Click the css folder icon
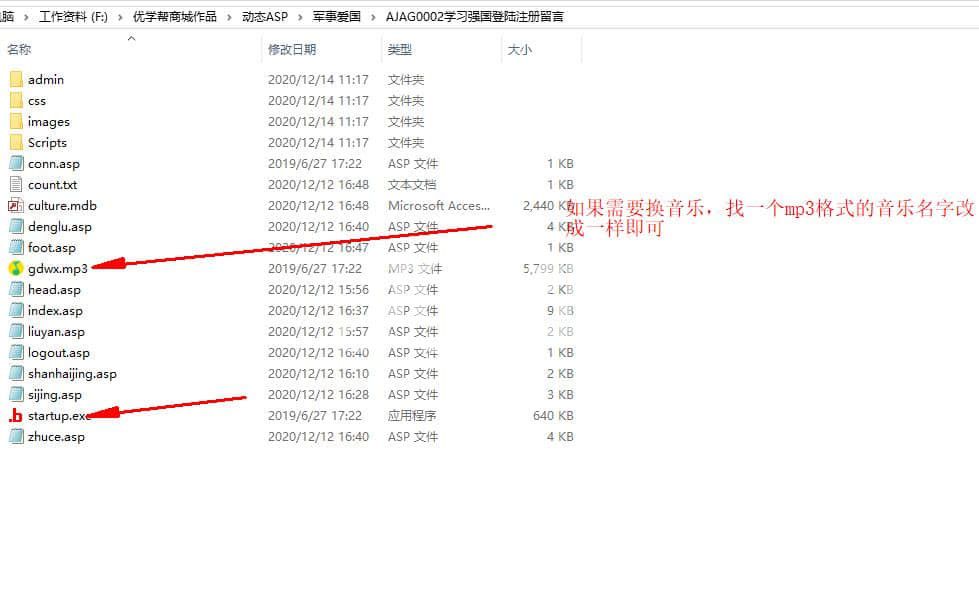The height and width of the screenshot is (592, 979). tap(15, 100)
